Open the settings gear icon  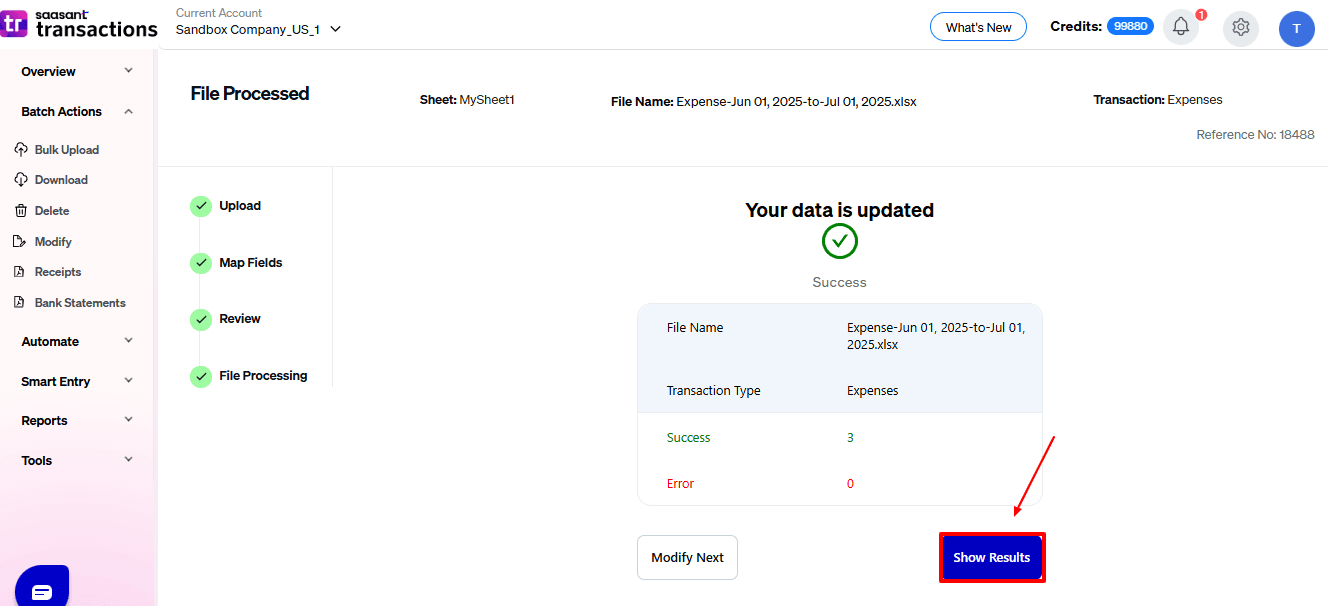click(x=1240, y=27)
